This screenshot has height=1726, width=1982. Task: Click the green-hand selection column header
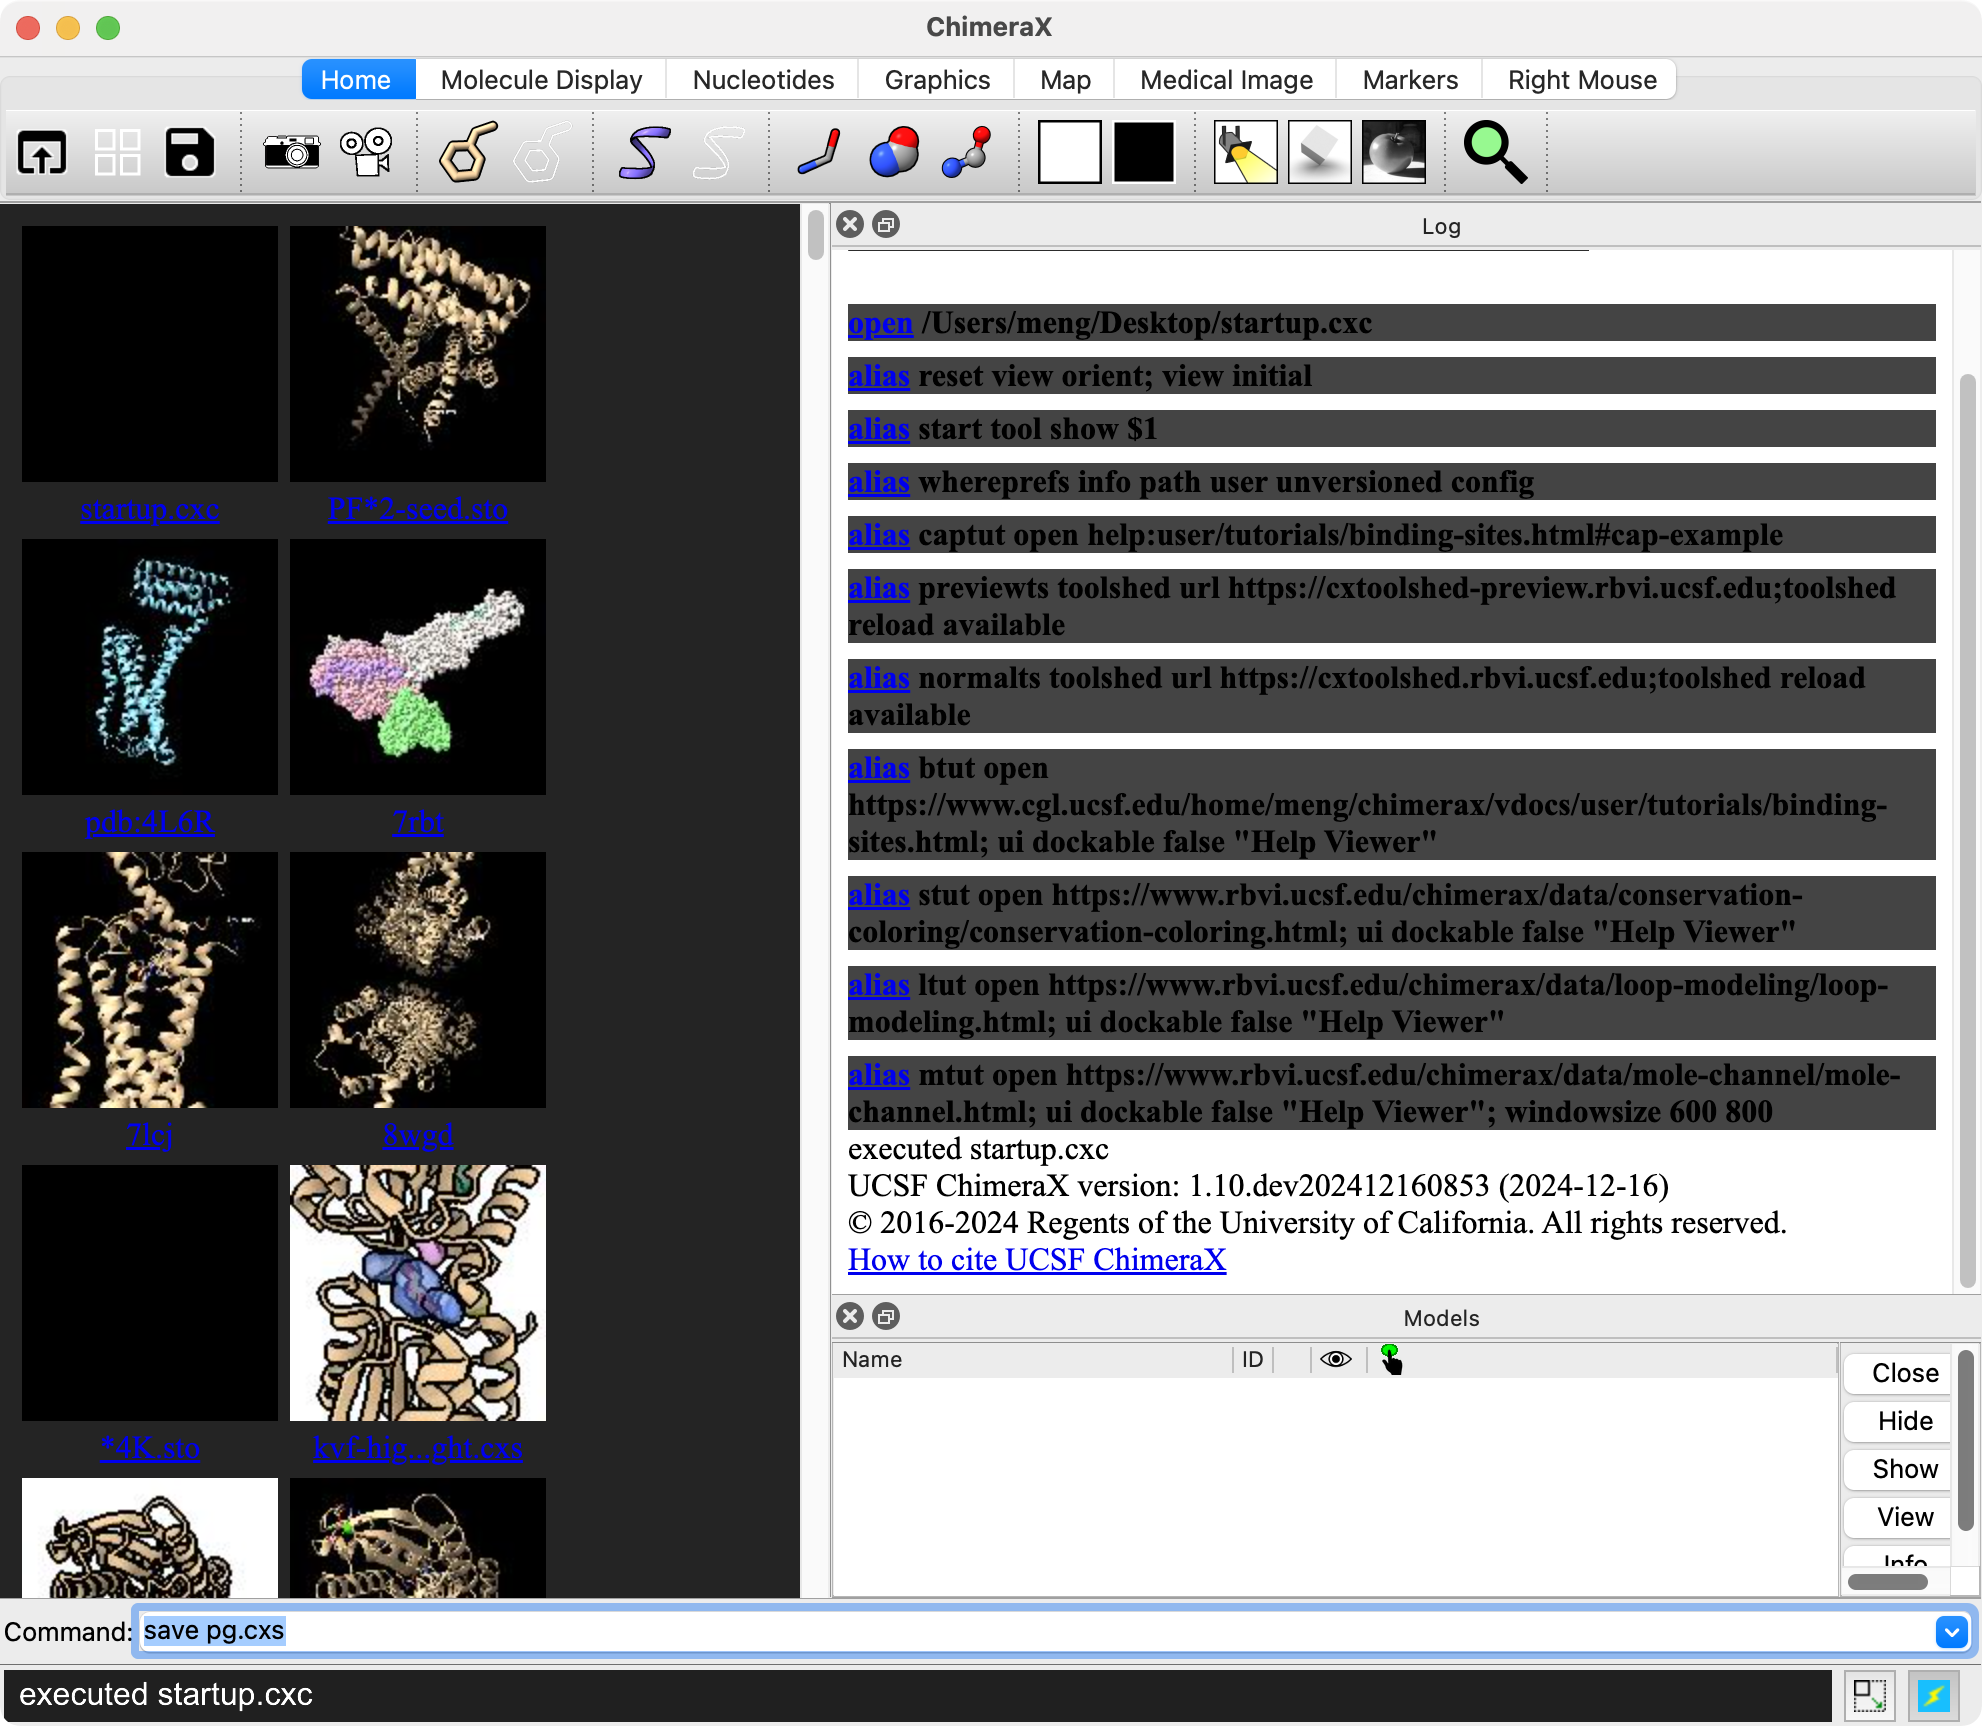1391,1359
